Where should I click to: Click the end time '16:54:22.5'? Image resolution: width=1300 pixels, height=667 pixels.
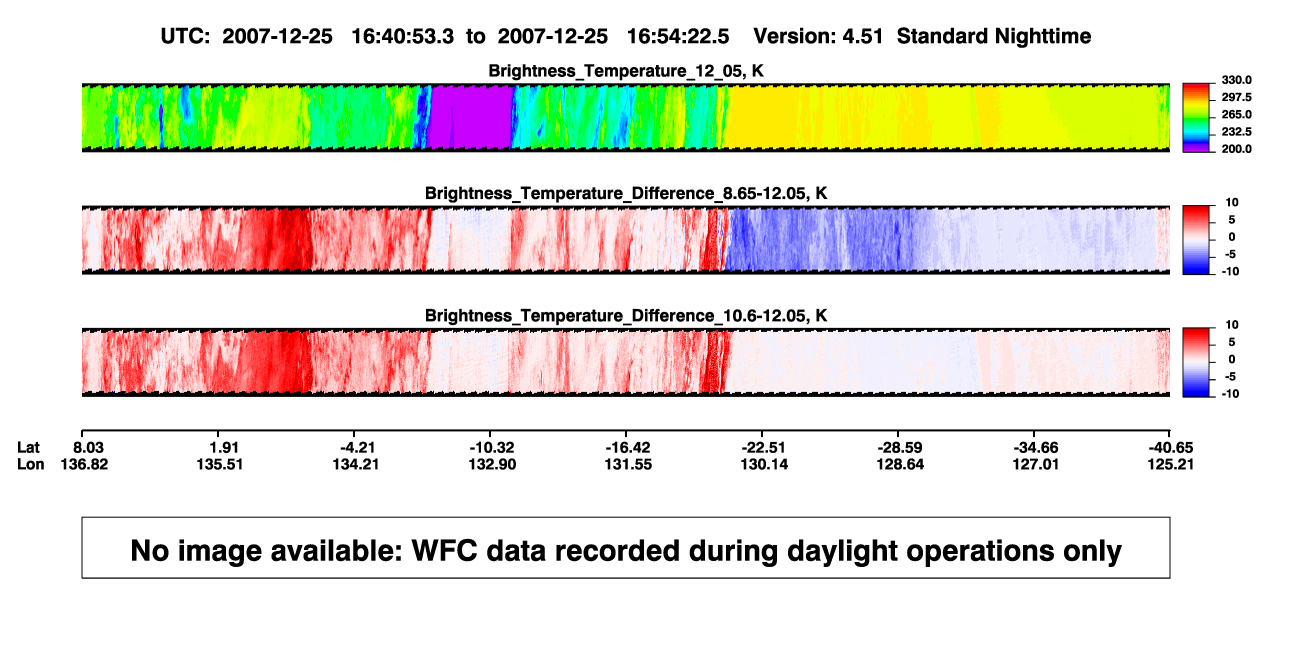click(678, 37)
